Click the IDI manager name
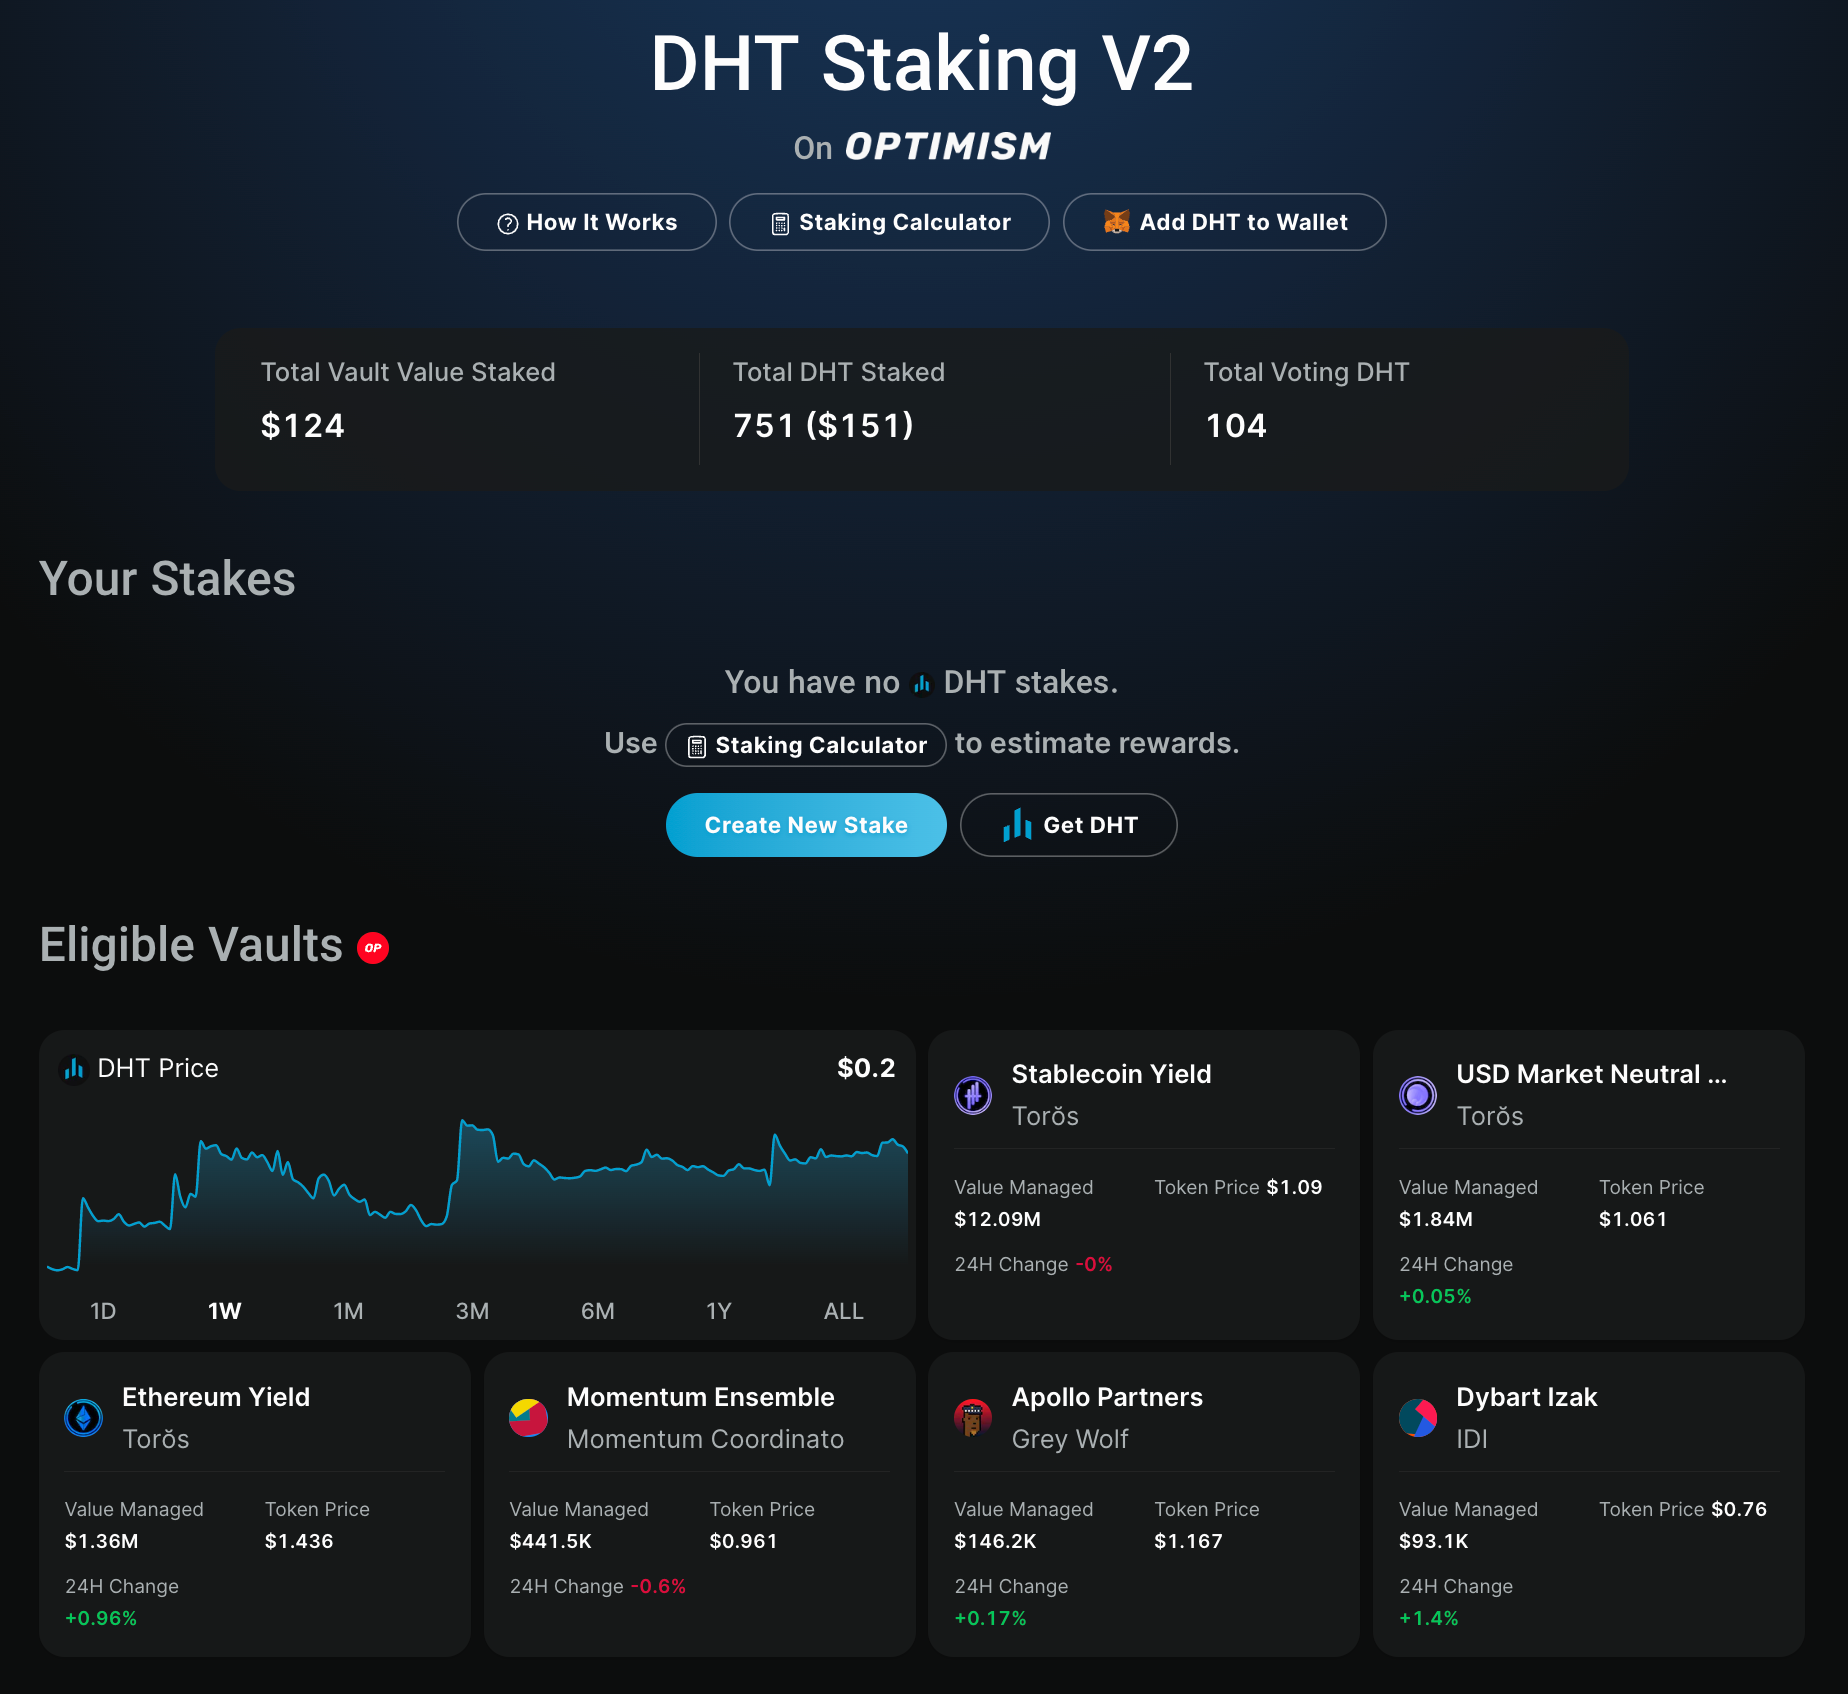The width and height of the screenshot is (1848, 1694). point(1472,1439)
